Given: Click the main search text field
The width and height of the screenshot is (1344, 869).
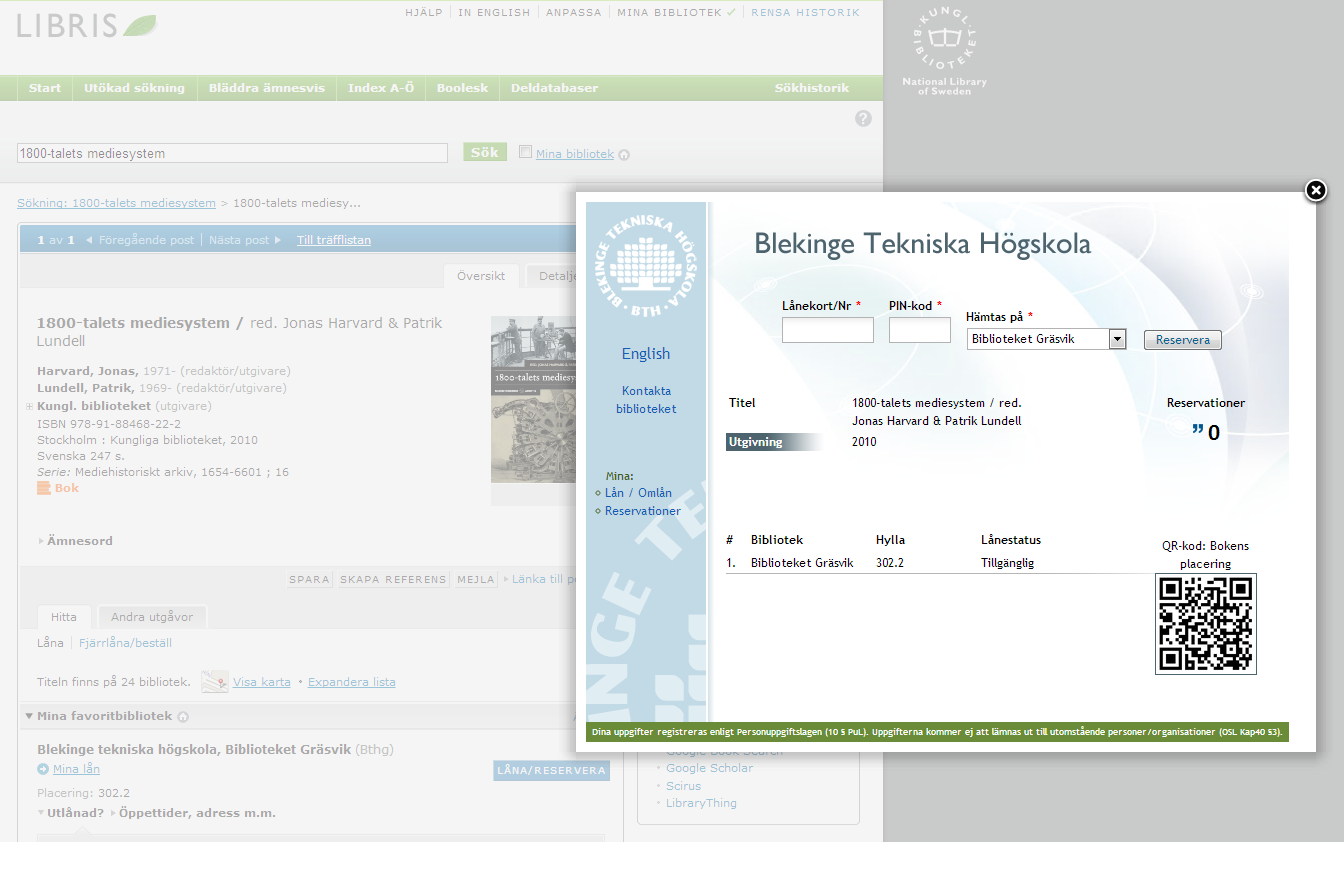Looking at the screenshot, I should click(232, 153).
